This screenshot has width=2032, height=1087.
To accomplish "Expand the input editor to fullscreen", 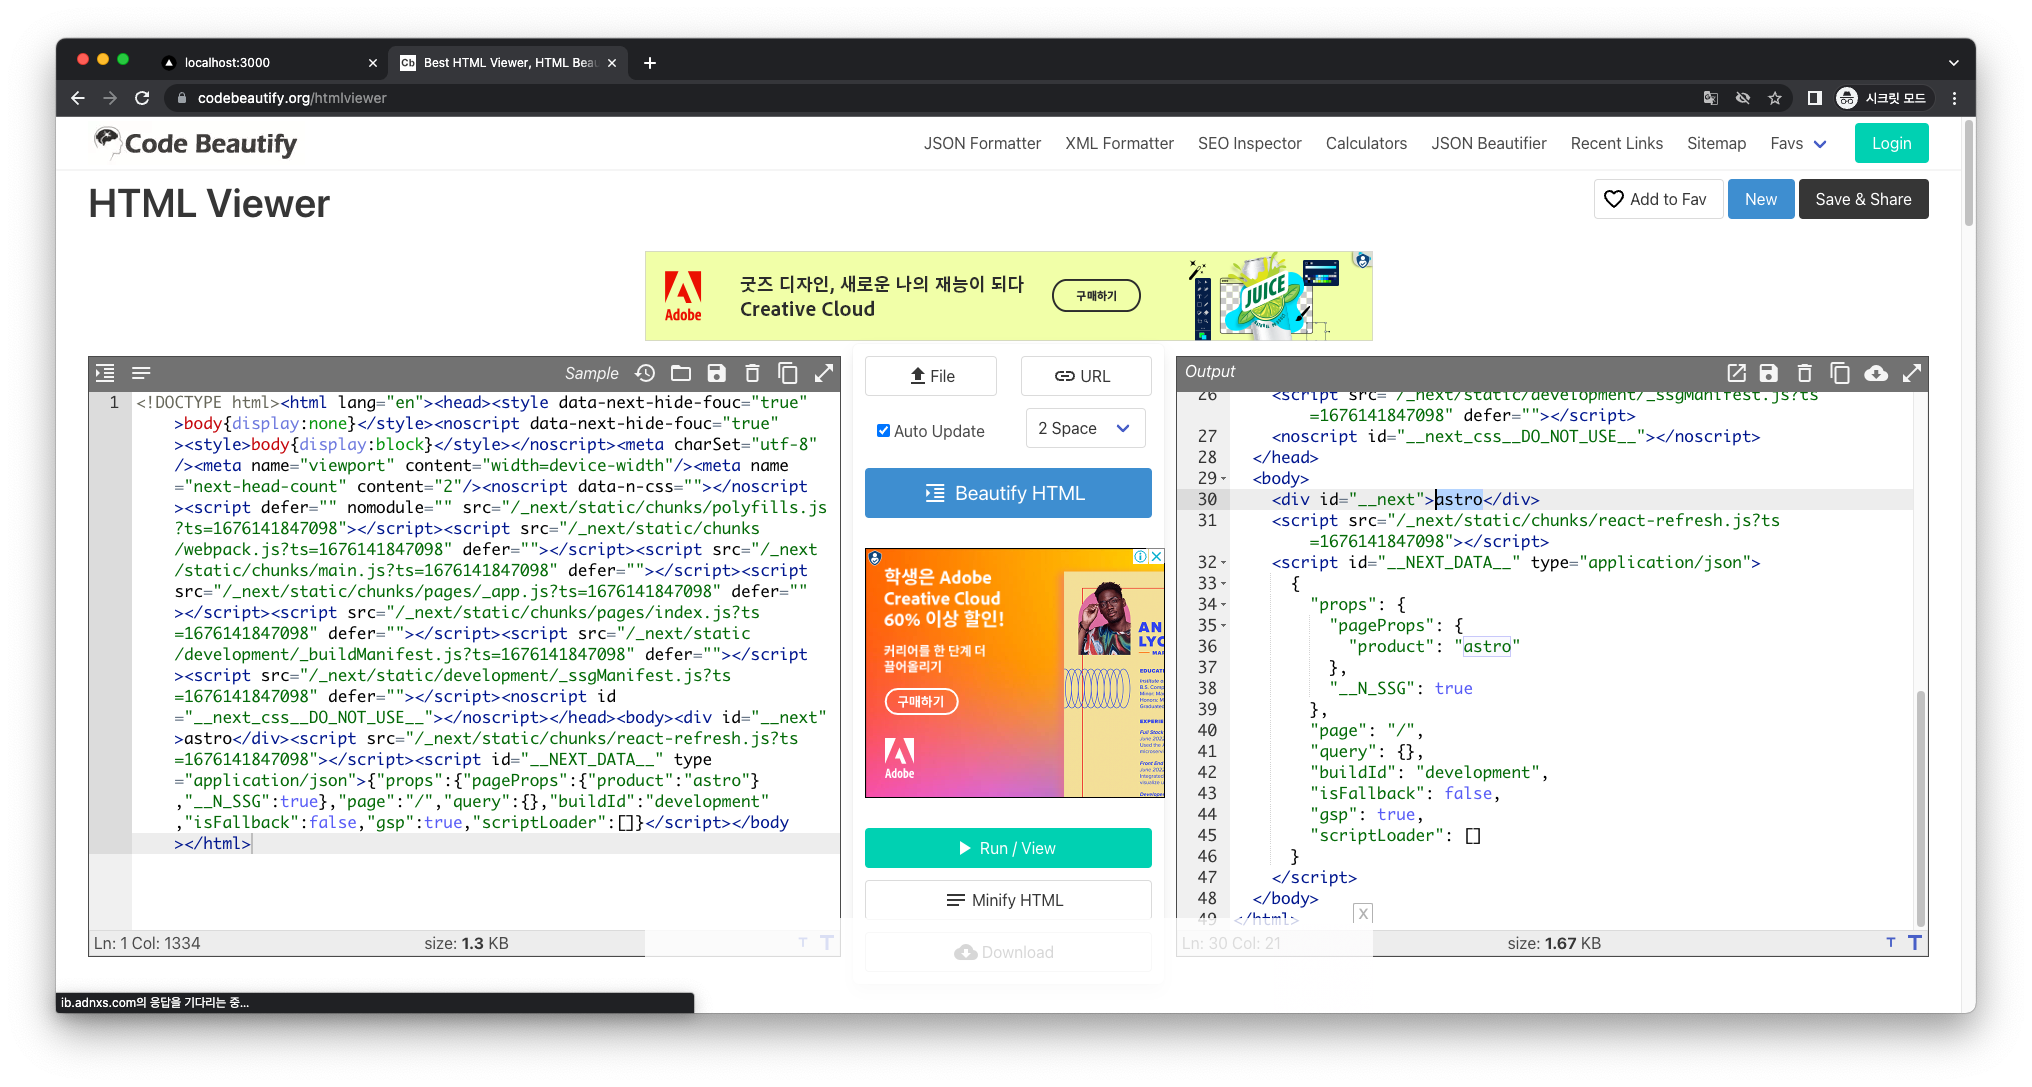I will coord(824,373).
